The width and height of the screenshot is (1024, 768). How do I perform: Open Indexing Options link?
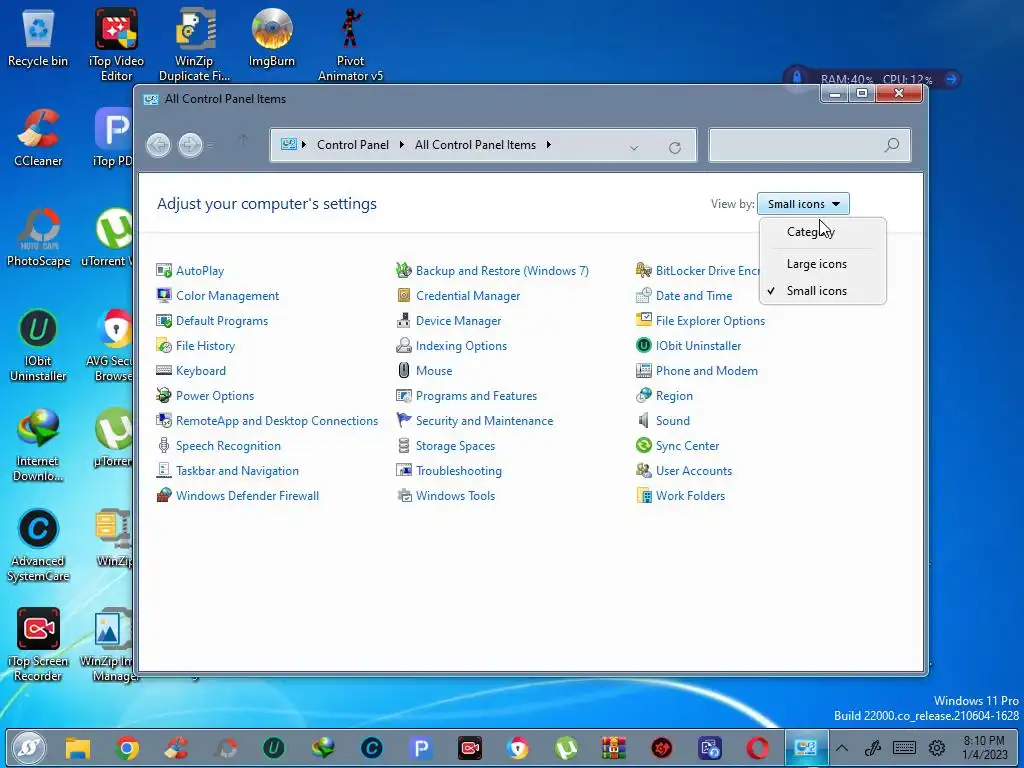click(x=461, y=345)
